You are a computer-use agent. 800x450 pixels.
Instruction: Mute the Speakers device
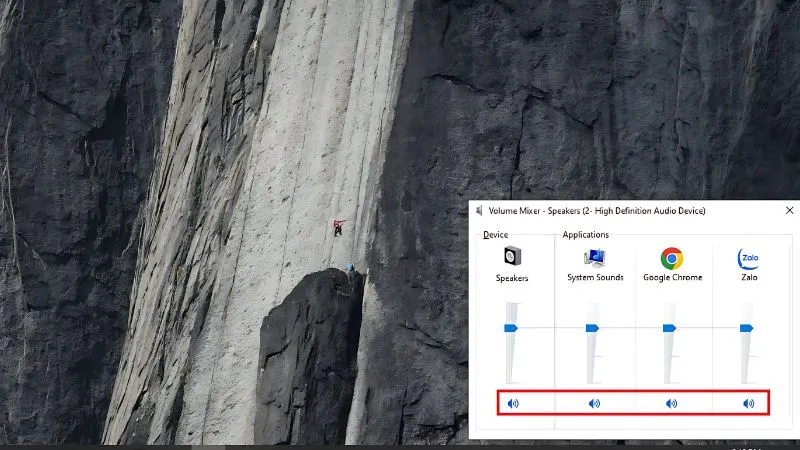(512, 403)
